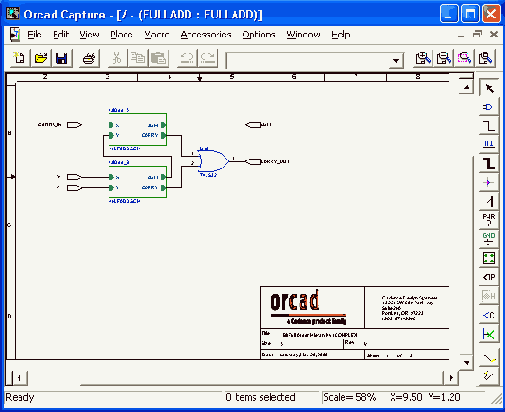Open the File menu

(x=34, y=34)
